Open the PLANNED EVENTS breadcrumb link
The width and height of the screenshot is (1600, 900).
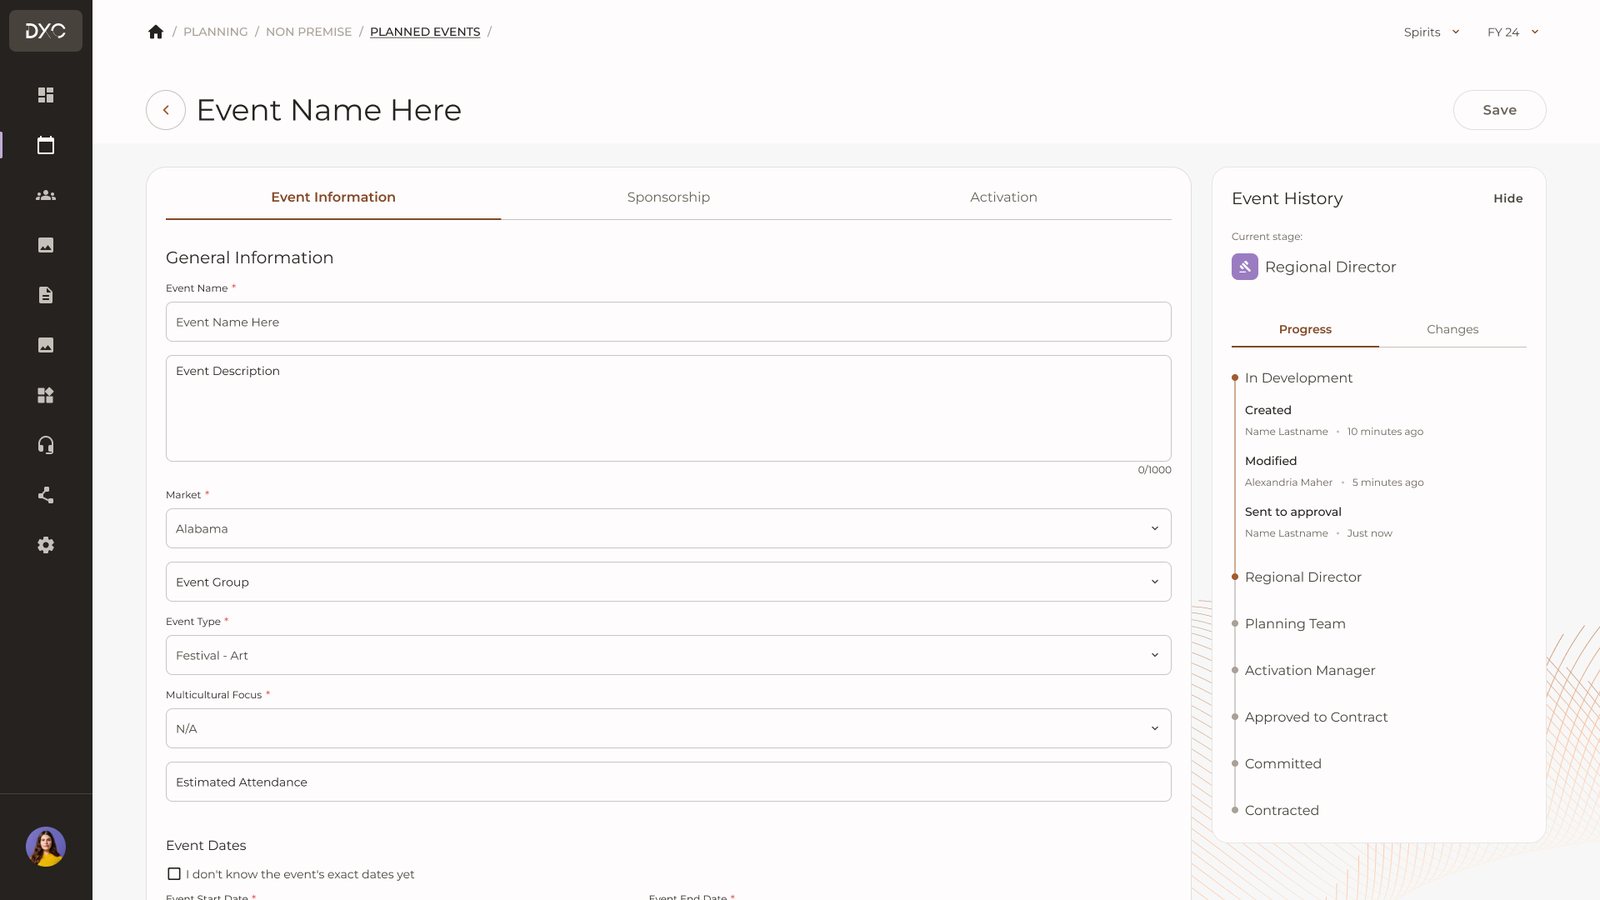[425, 32]
